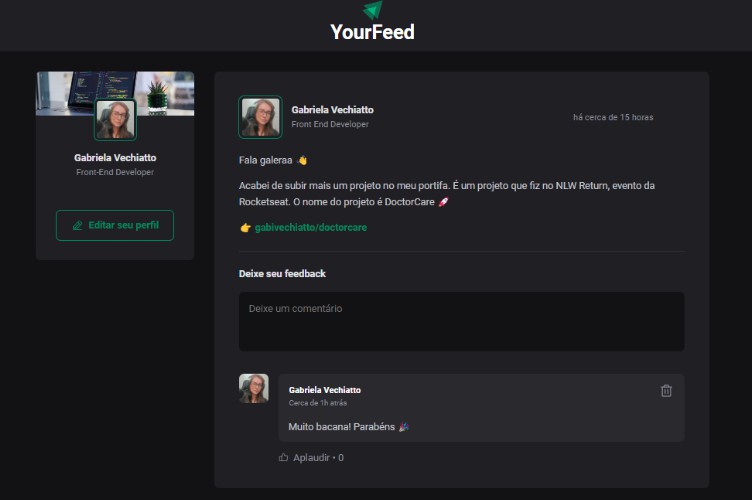Click Front-End Developer subtitle in sidebar

coord(115,172)
